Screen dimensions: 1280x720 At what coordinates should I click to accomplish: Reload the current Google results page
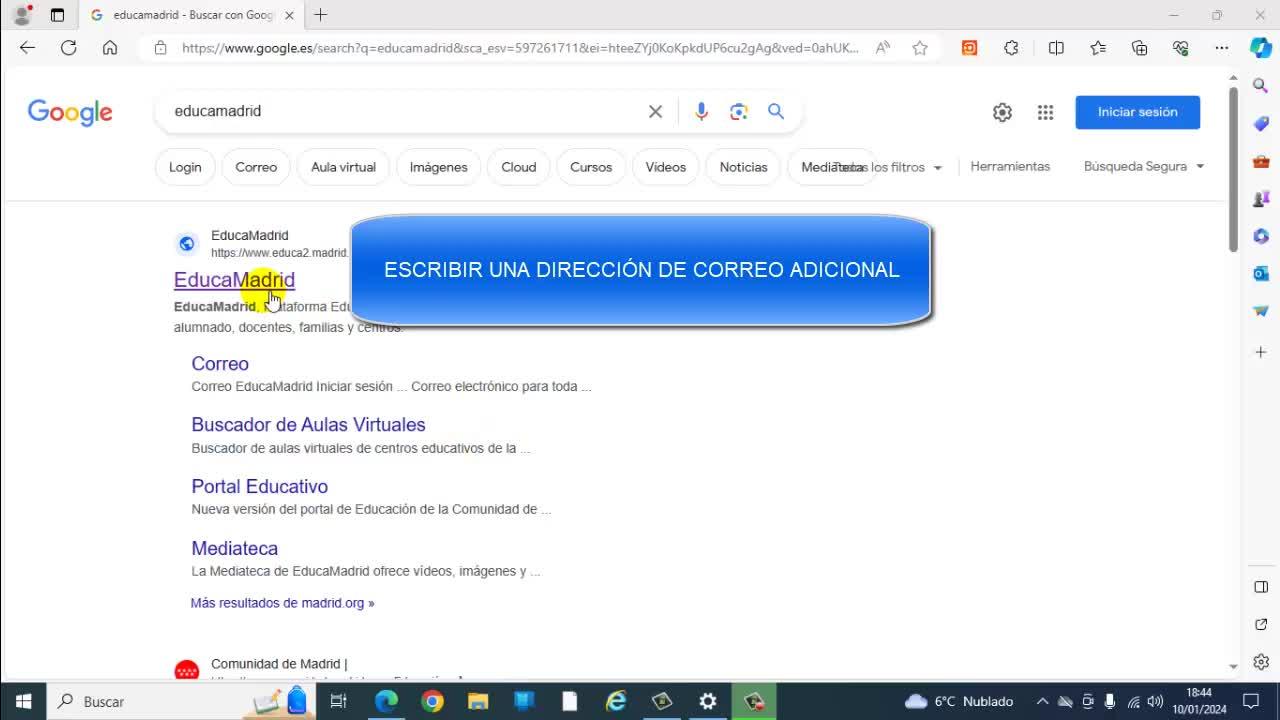(68, 47)
